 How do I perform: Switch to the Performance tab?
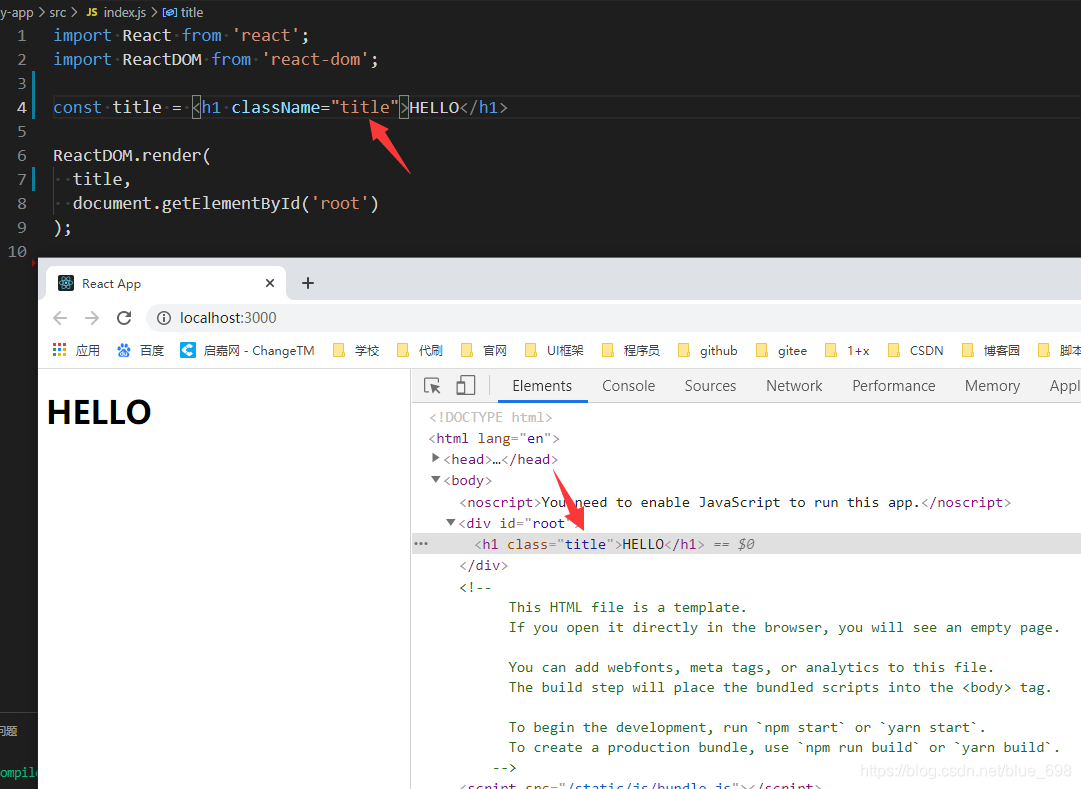893,386
